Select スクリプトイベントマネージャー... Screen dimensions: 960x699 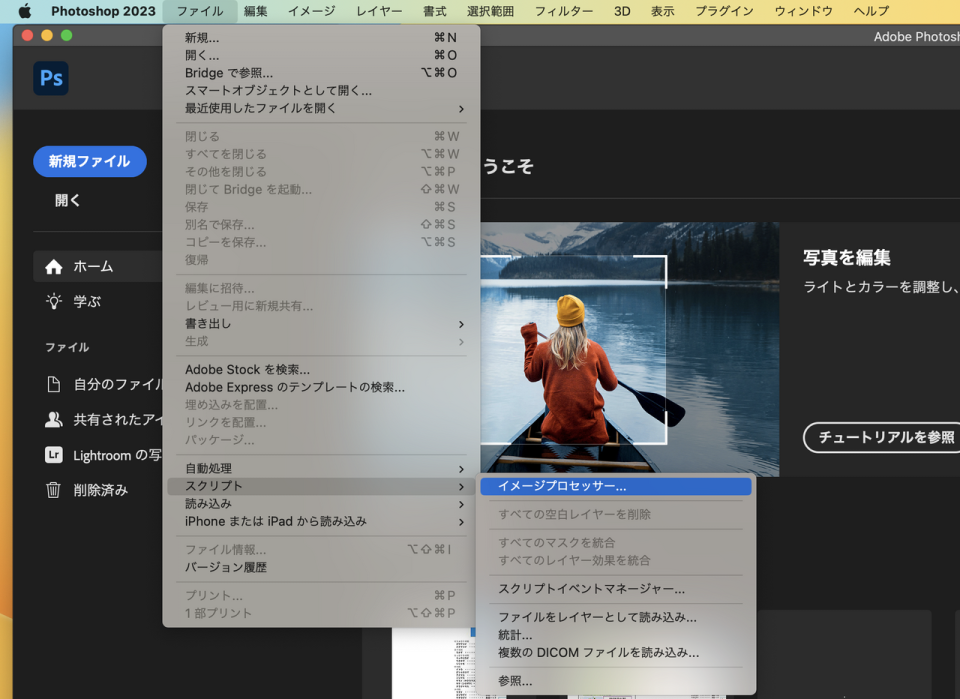click(616, 589)
